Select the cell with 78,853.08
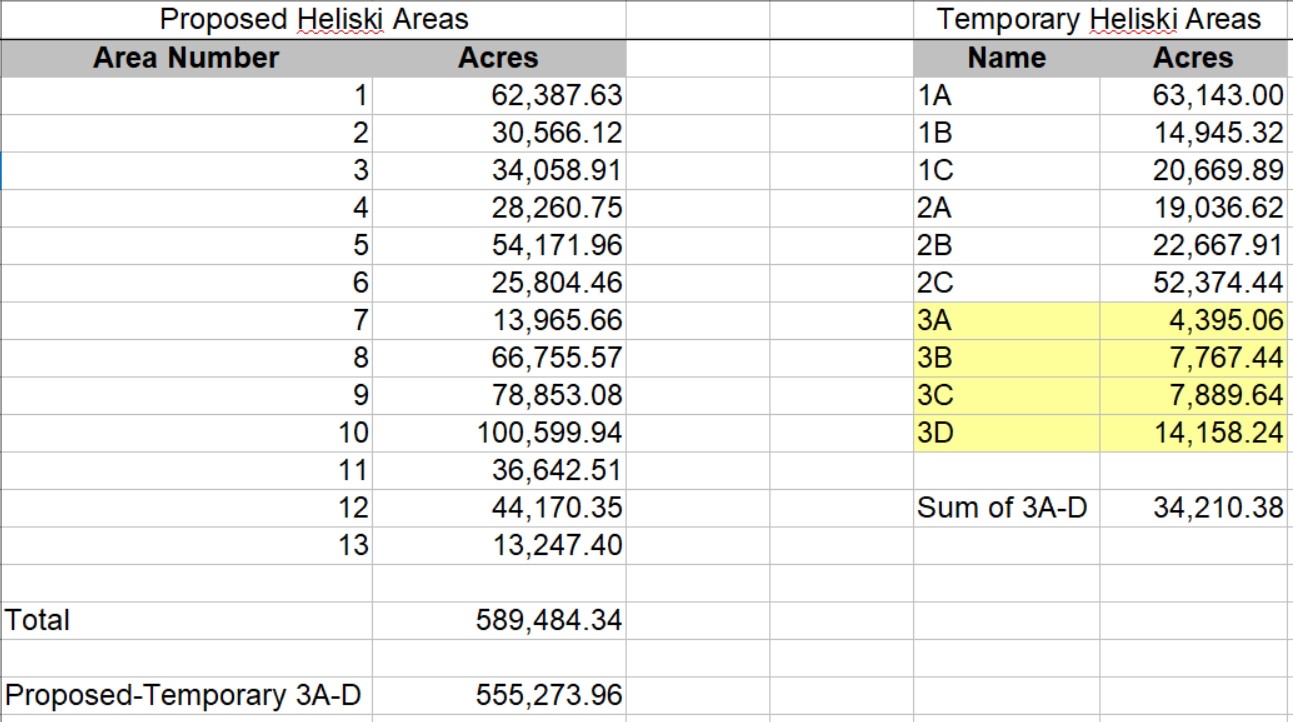The image size is (1293, 722). click(499, 395)
